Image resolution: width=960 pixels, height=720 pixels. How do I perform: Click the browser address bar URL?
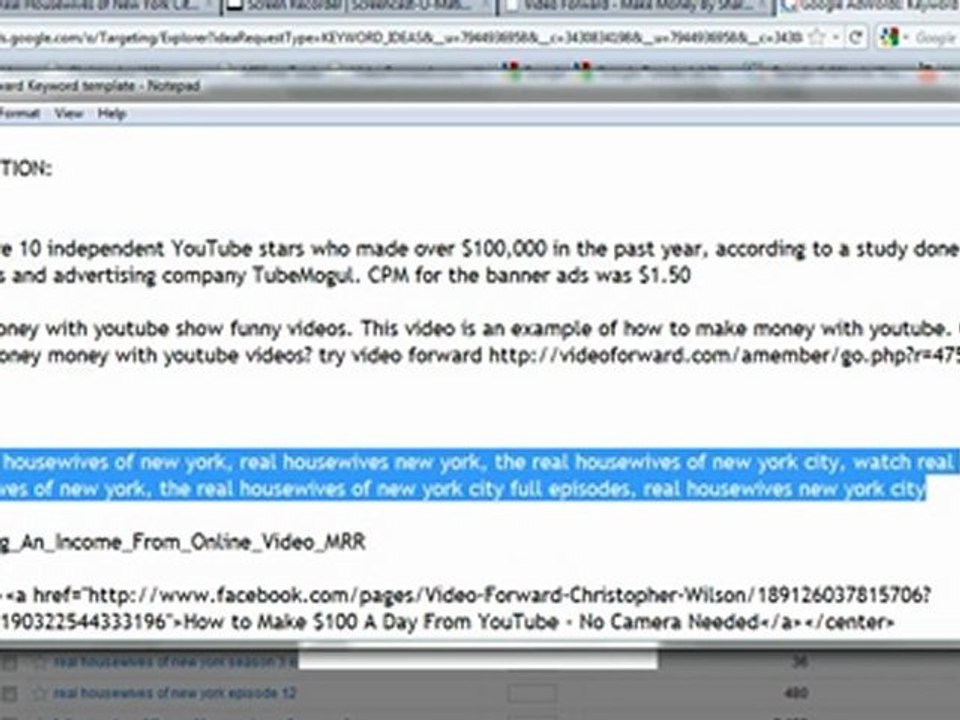point(401,37)
